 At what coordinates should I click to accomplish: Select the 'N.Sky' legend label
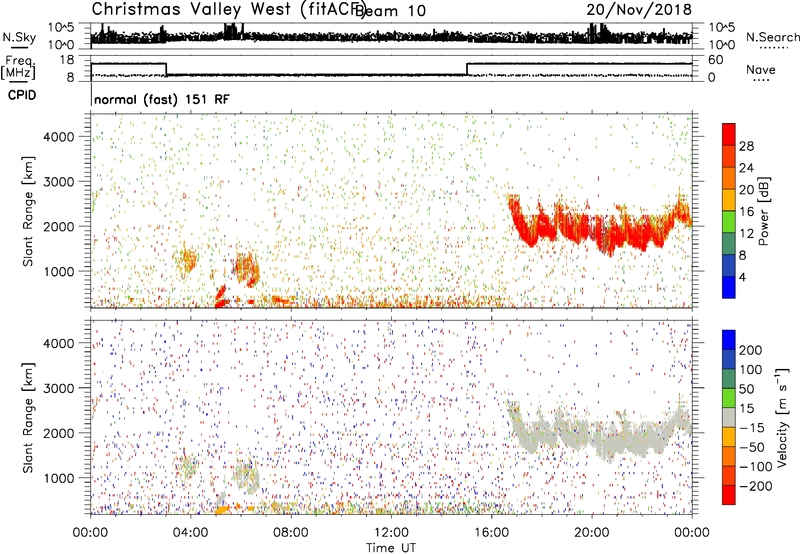coord(19,37)
